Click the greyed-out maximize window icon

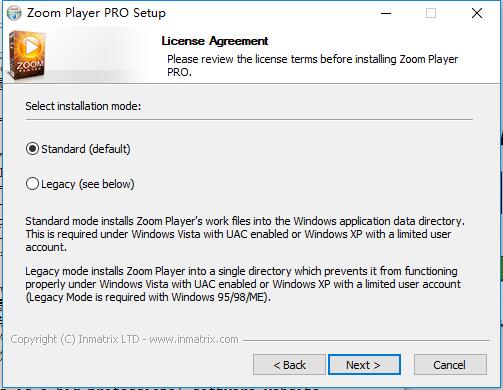431,13
